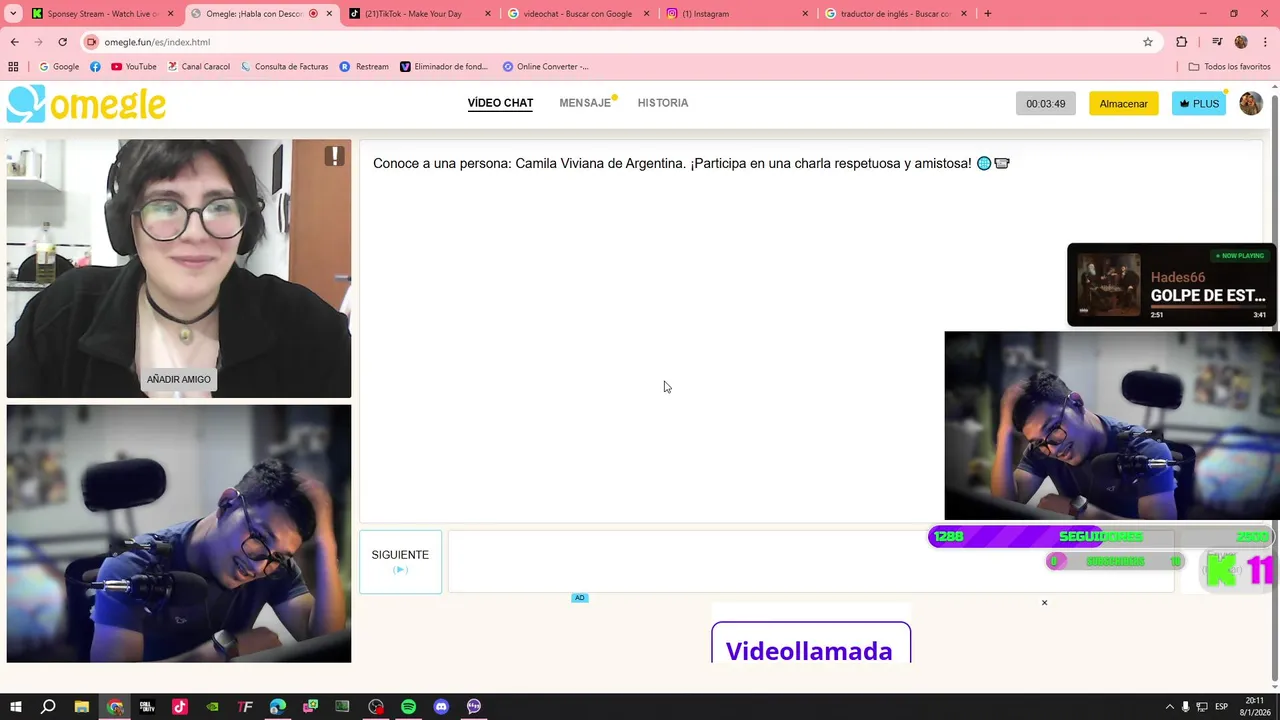
Task: Open the Eliminador de fondo bookmark
Action: tap(443, 66)
